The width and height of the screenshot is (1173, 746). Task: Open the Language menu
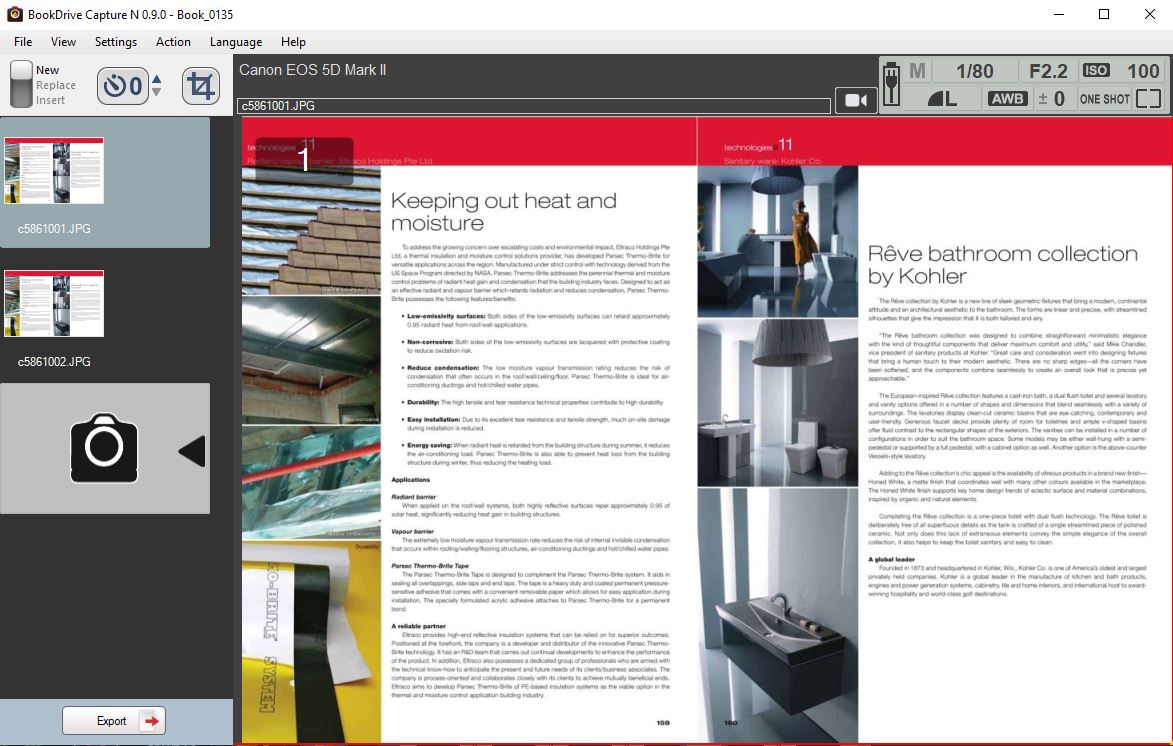point(236,42)
